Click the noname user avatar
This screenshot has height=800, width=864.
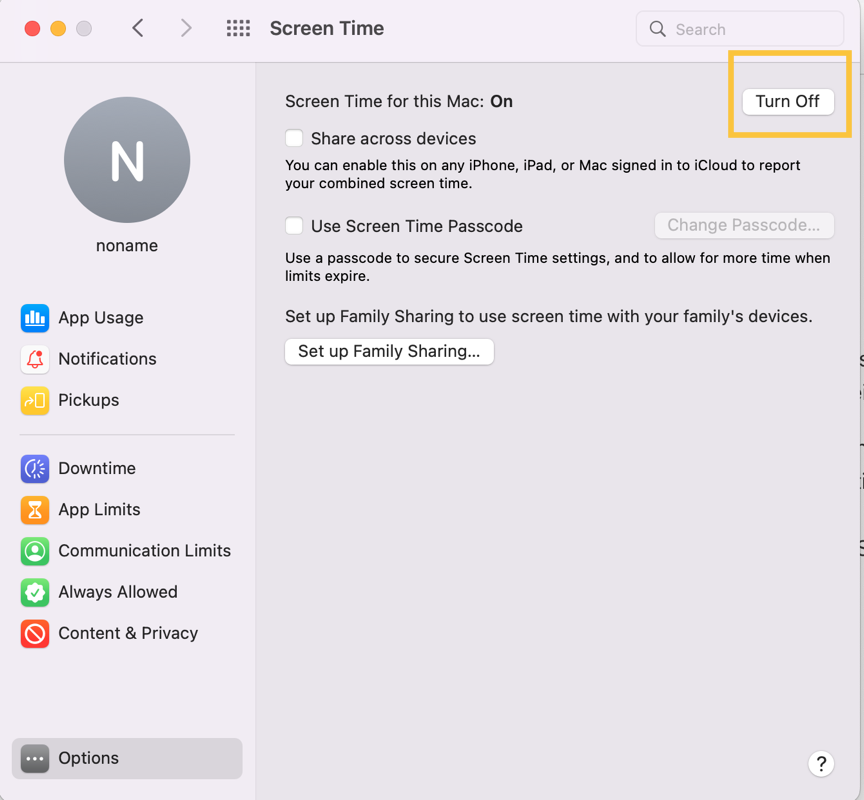tap(127, 160)
